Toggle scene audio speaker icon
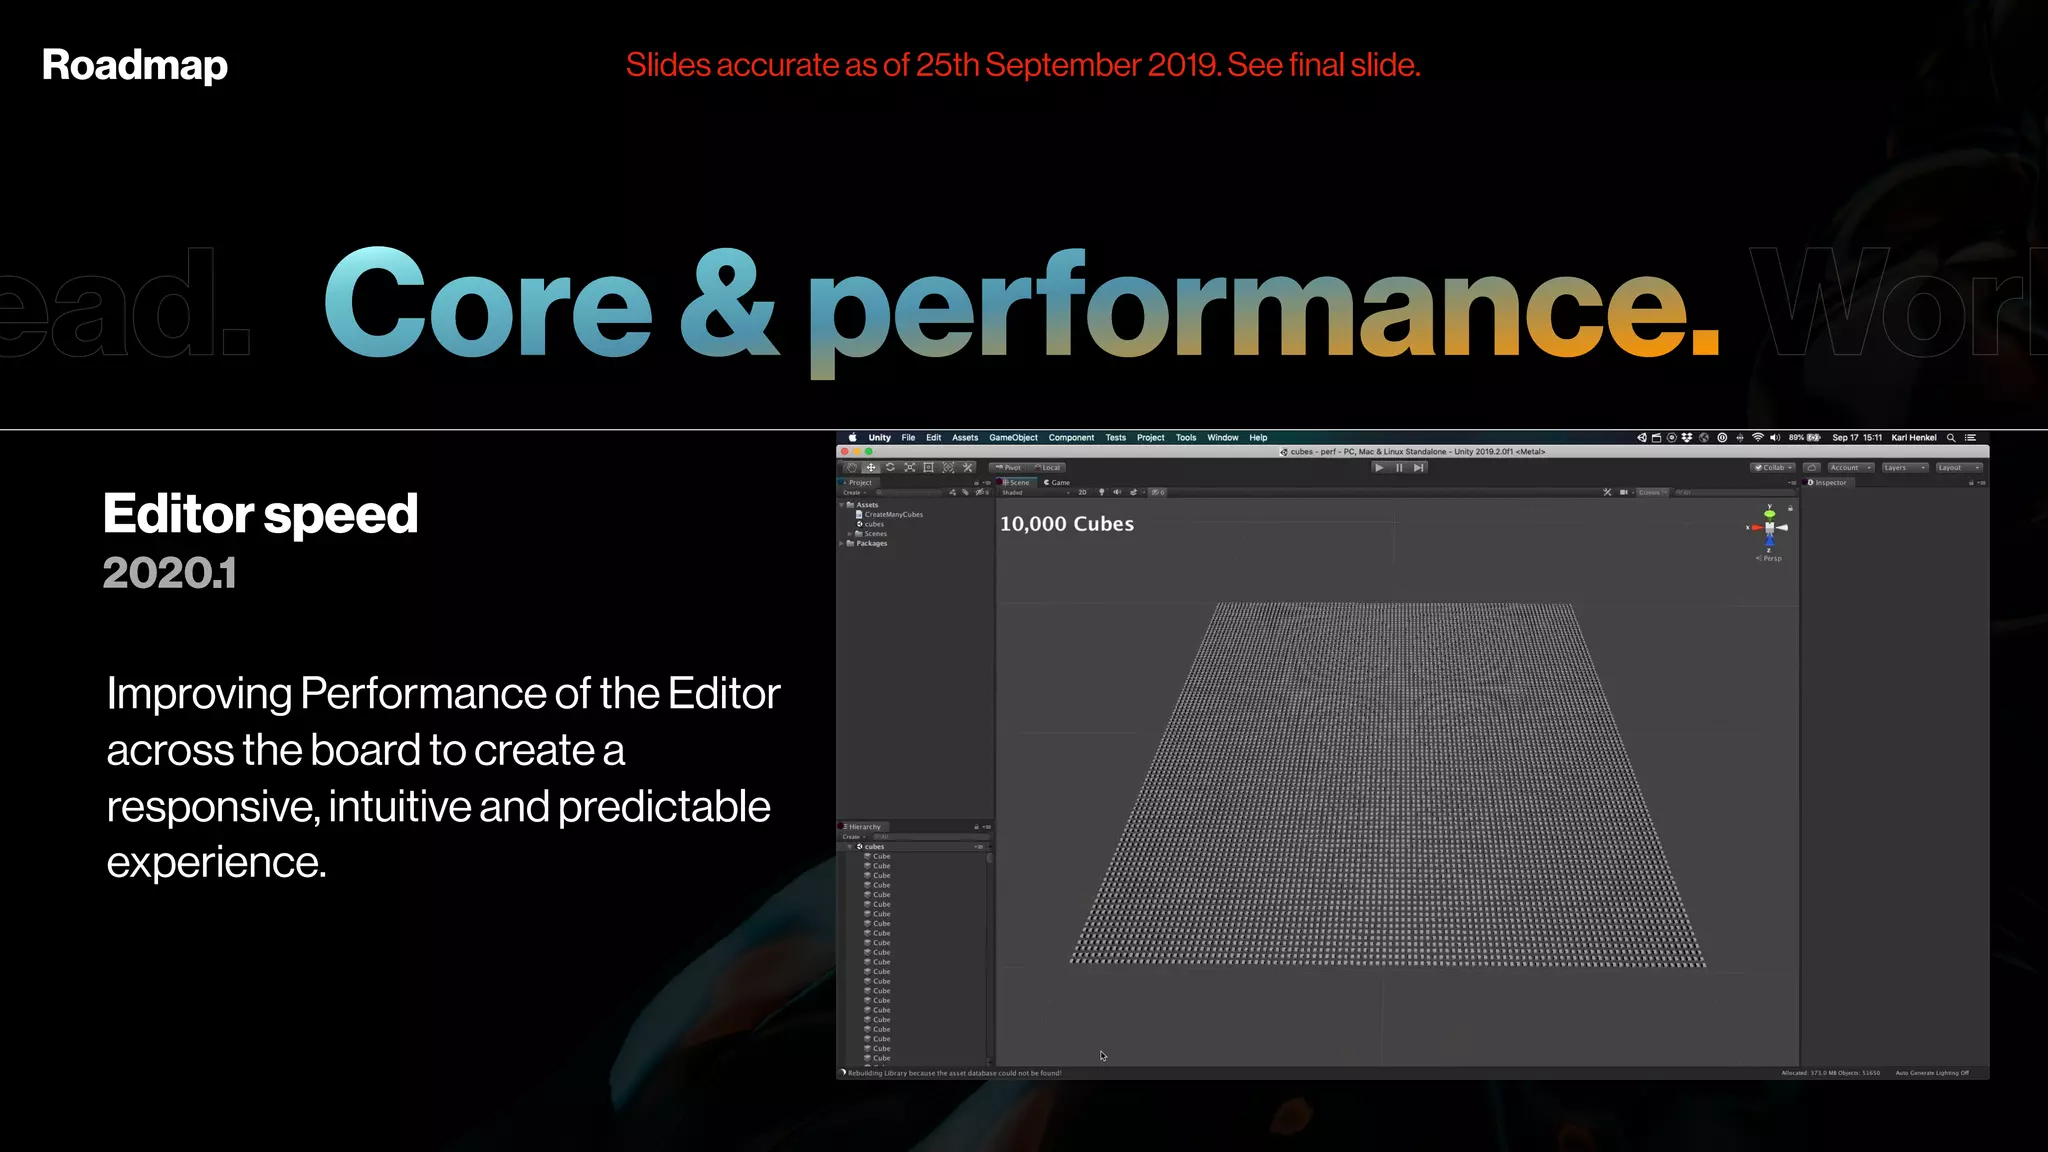The image size is (2048, 1152). (1117, 492)
